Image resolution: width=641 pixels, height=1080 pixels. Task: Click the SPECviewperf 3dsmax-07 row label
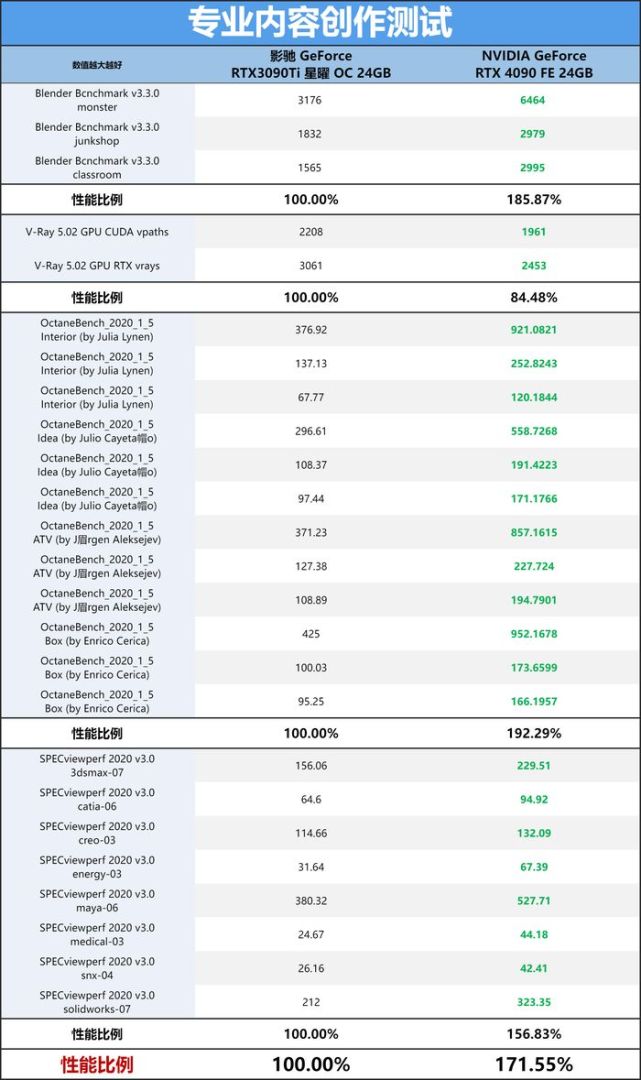[97, 766]
